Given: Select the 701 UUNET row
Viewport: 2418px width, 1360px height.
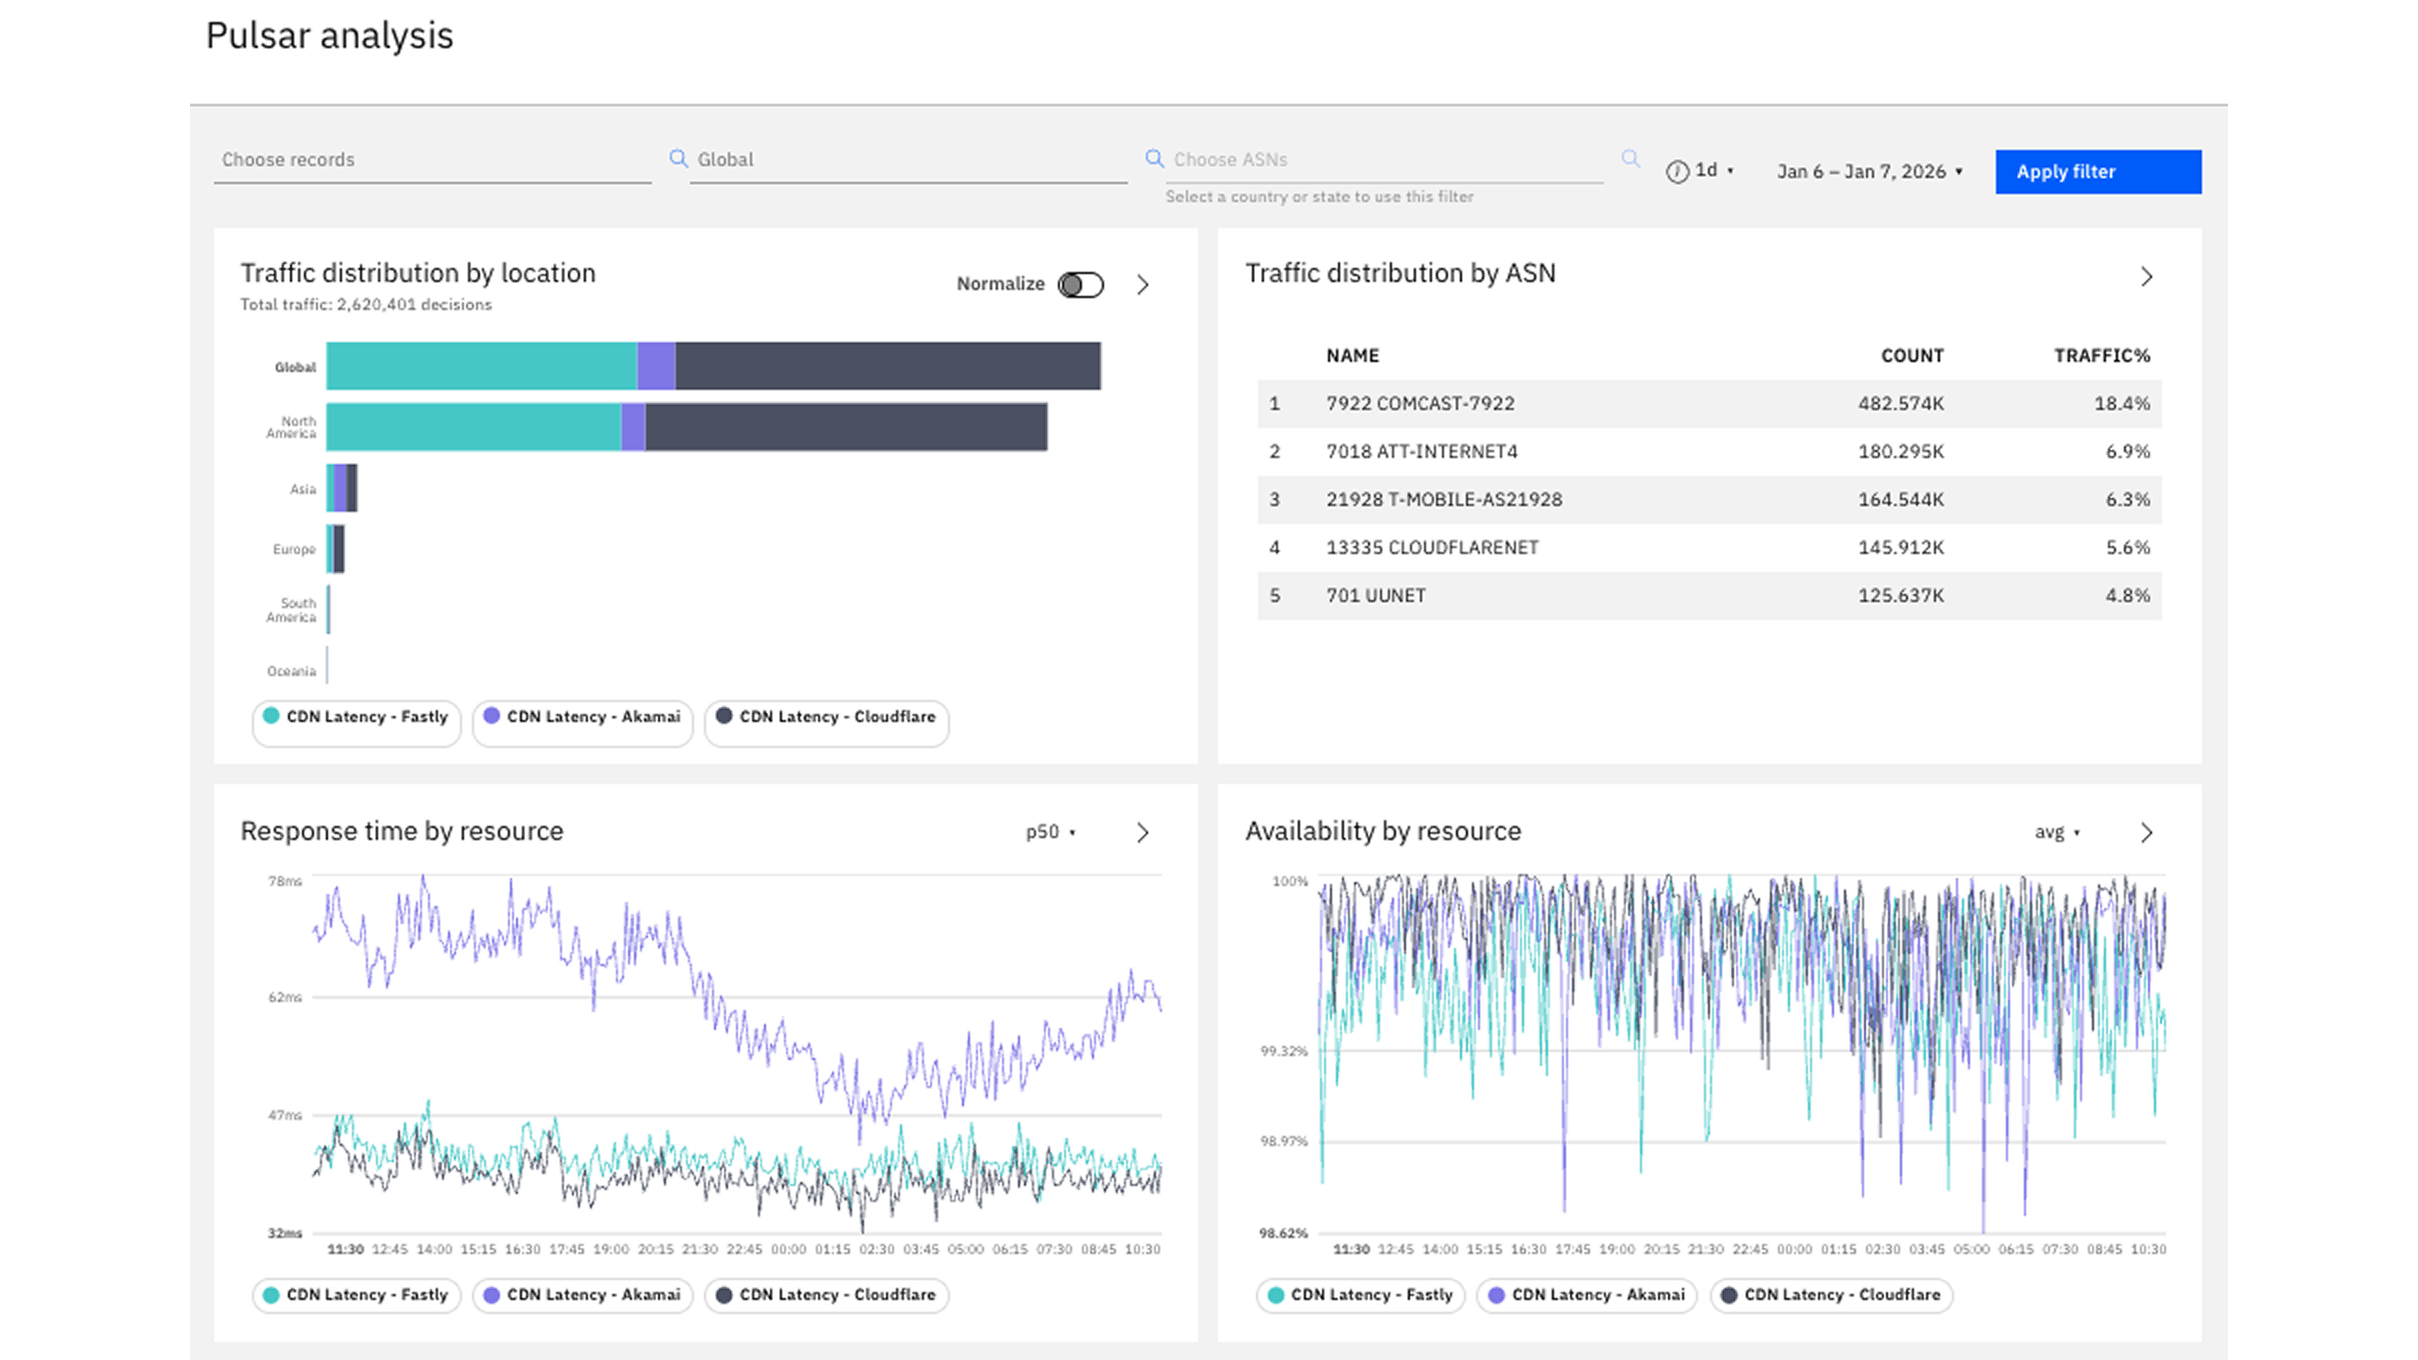Looking at the screenshot, I should point(1709,596).
